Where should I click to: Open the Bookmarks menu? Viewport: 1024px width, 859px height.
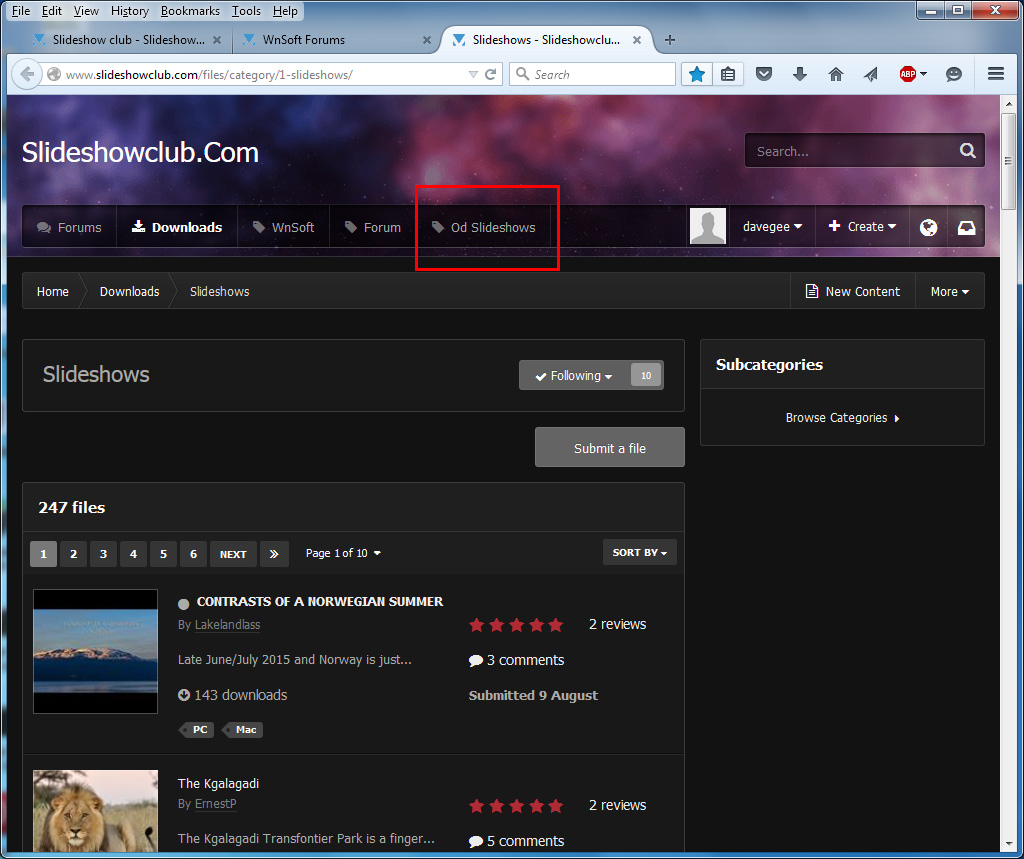pyautogui.click(x=190, y=11)
